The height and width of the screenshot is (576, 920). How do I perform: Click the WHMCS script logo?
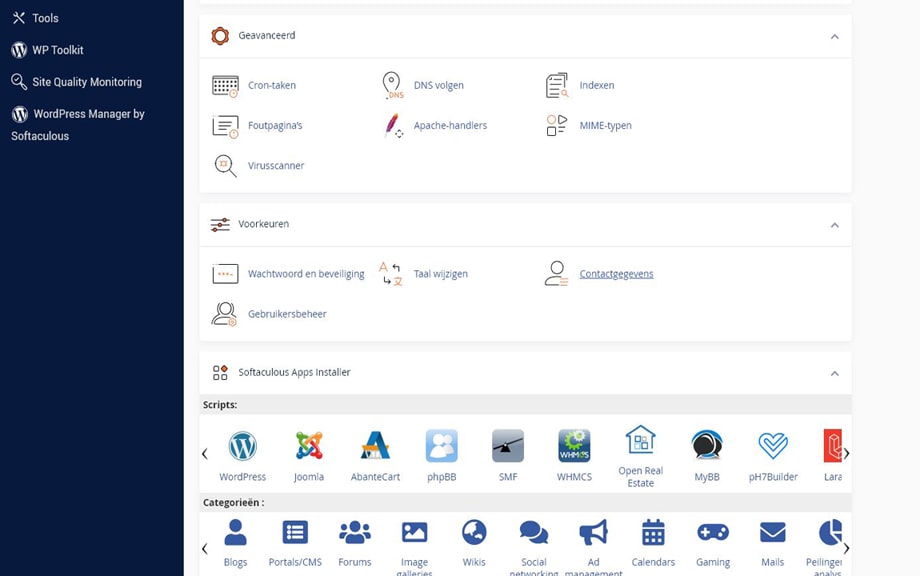tap(574, 446)
